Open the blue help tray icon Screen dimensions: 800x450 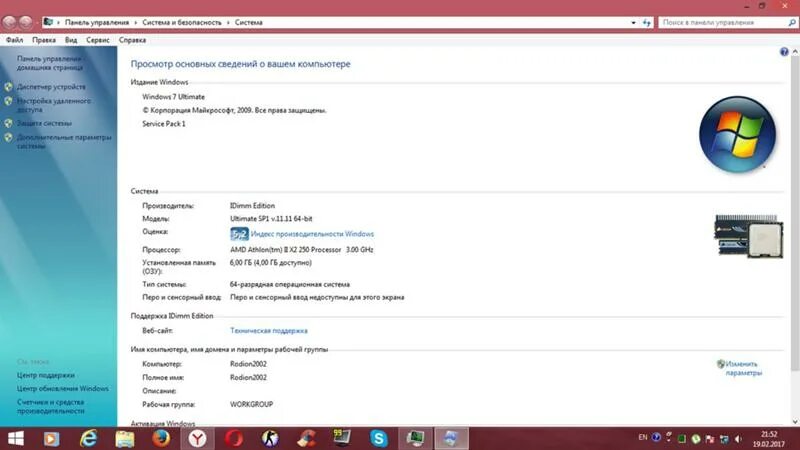(x=656, y=437)
